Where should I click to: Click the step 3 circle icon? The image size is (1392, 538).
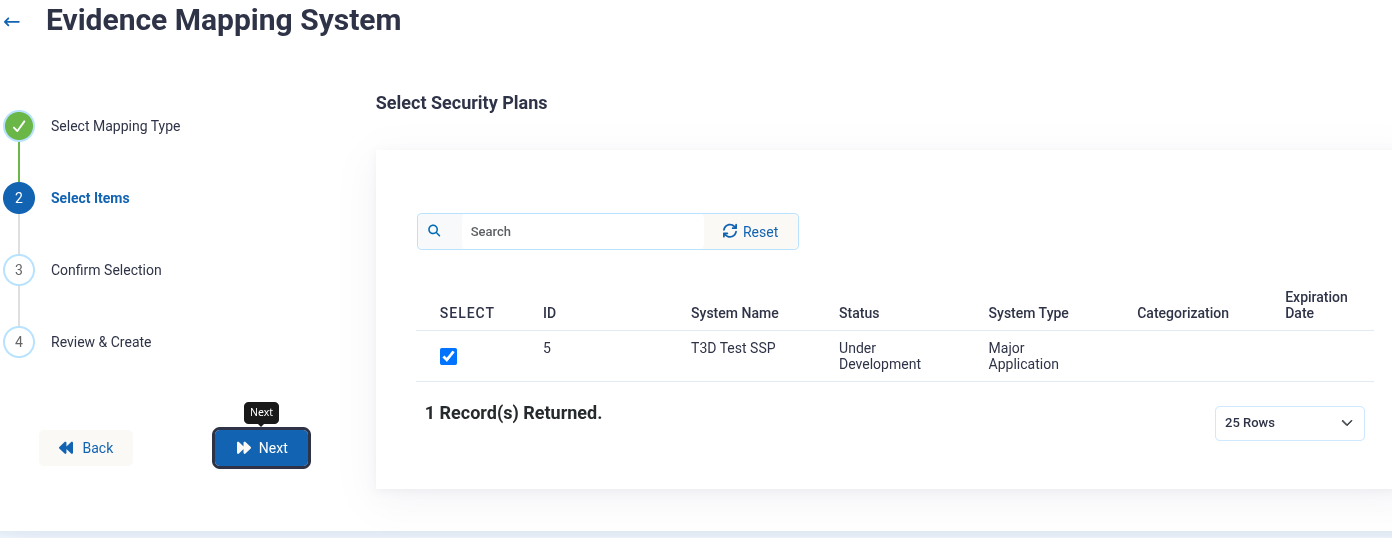click(x=19, y=270)
